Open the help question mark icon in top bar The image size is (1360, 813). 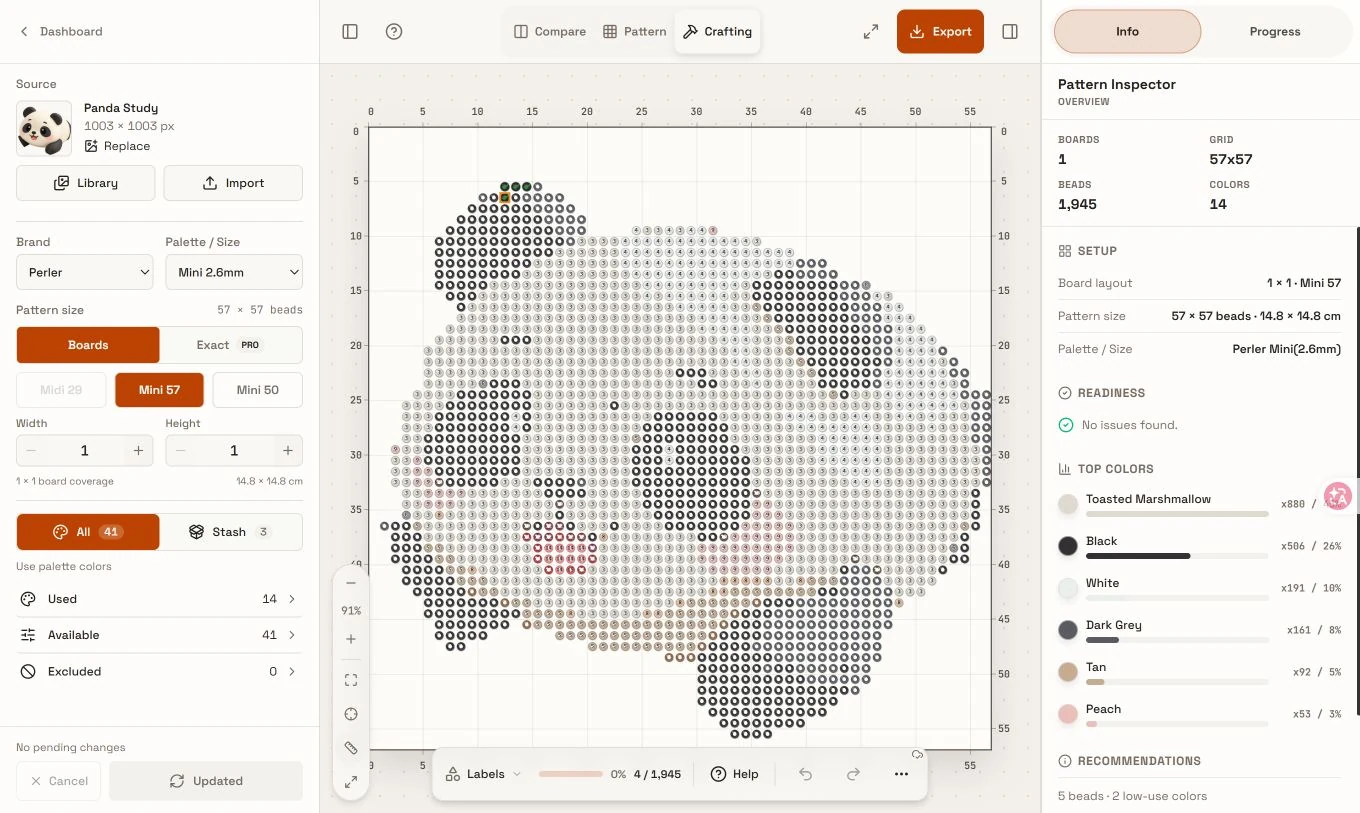394,32
